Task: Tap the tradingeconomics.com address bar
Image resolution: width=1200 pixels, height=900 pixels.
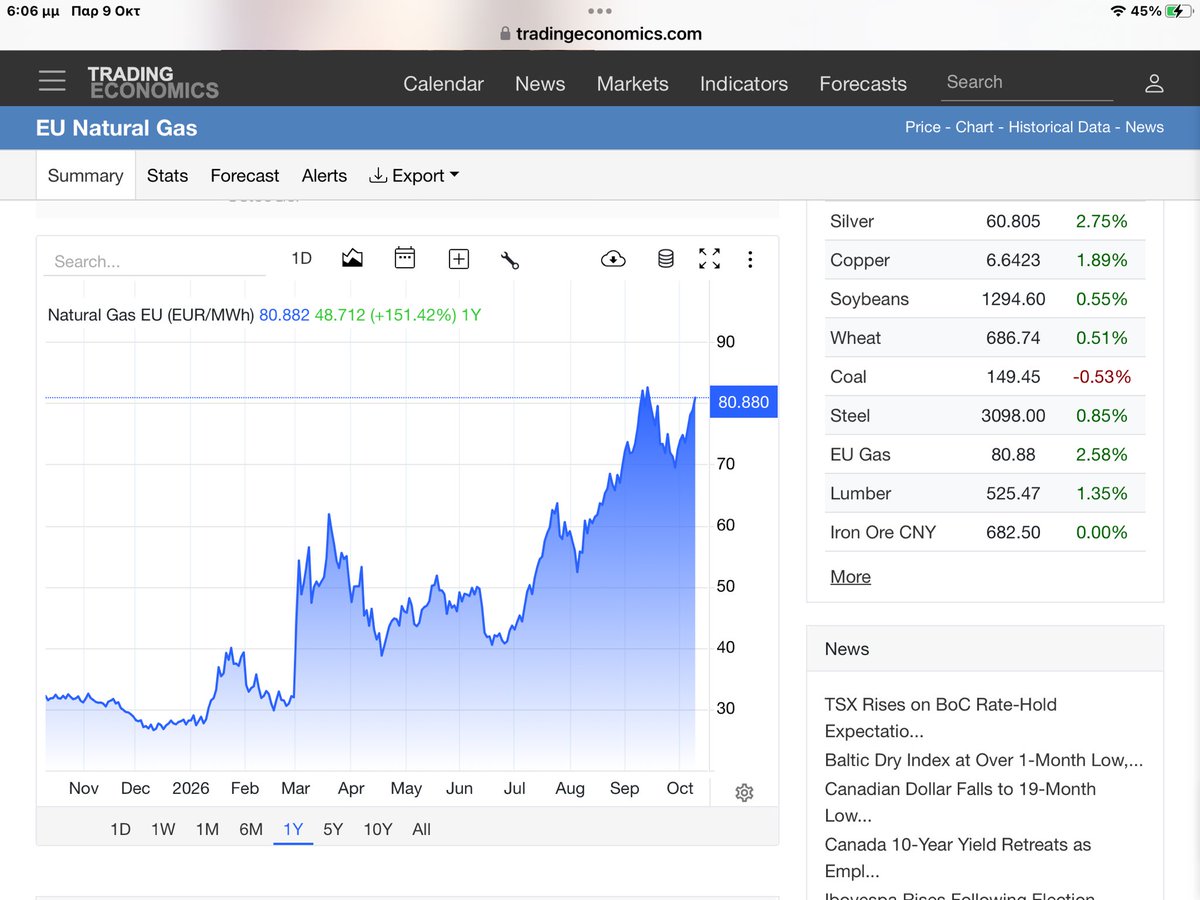Action: [600, 34]
